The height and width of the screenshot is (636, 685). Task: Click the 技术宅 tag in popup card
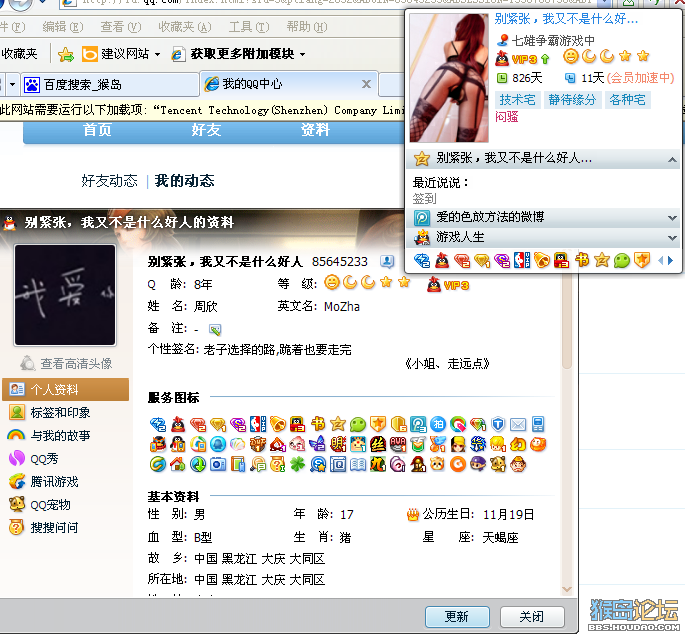tap(517, 100)
